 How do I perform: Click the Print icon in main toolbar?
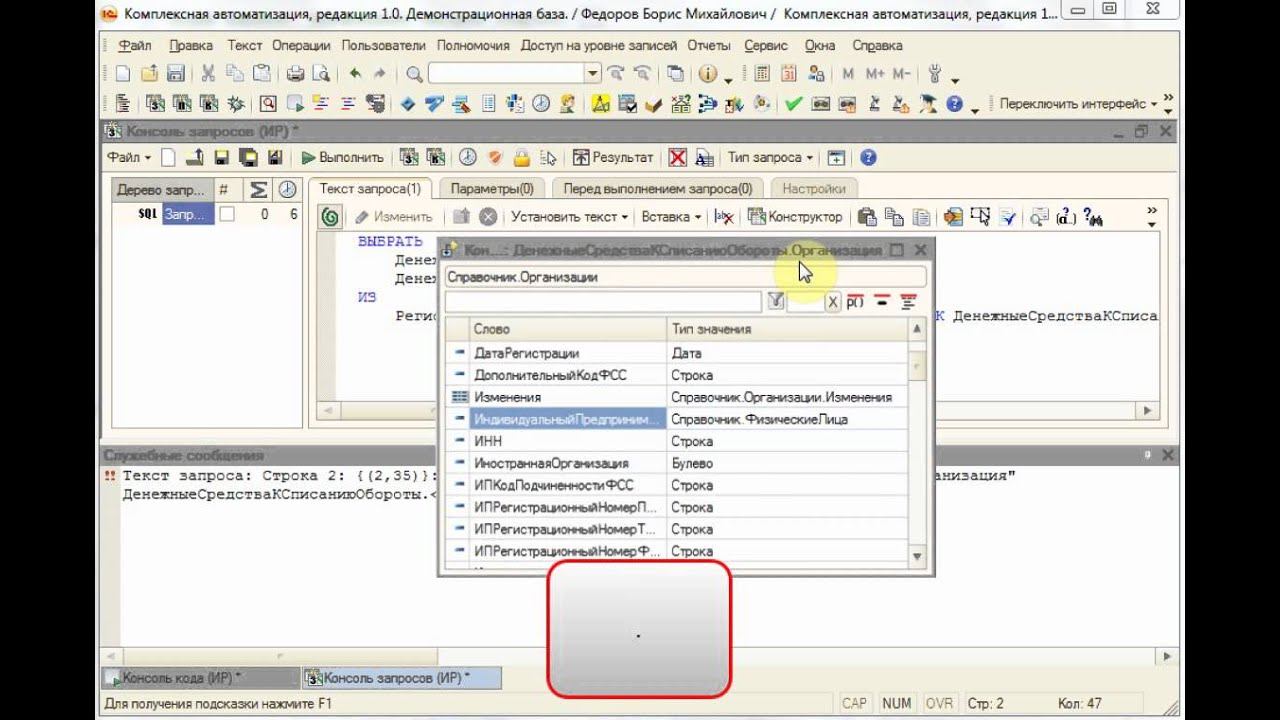click(x=295, y=73)
